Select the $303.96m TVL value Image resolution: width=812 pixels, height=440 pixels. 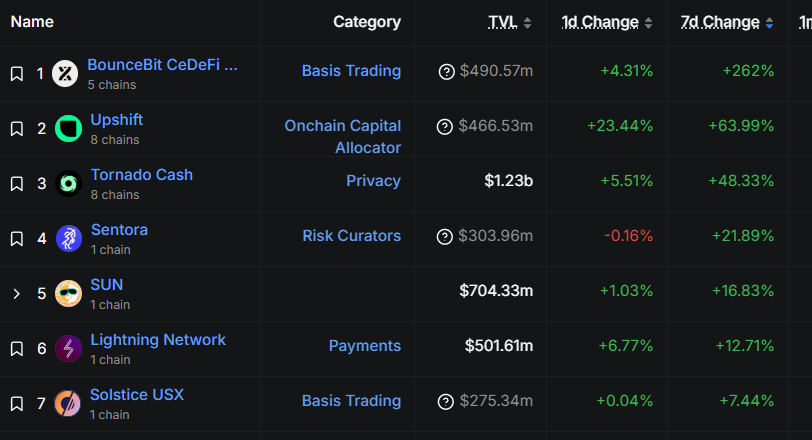(x=496, y=236)
